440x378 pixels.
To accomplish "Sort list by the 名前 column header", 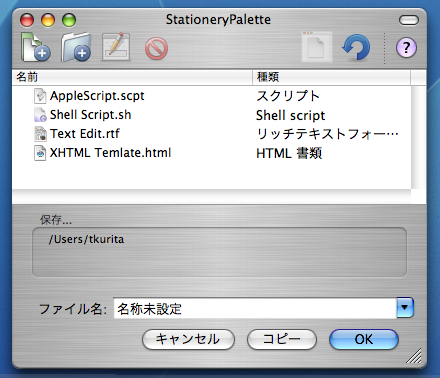I will 132,77.
